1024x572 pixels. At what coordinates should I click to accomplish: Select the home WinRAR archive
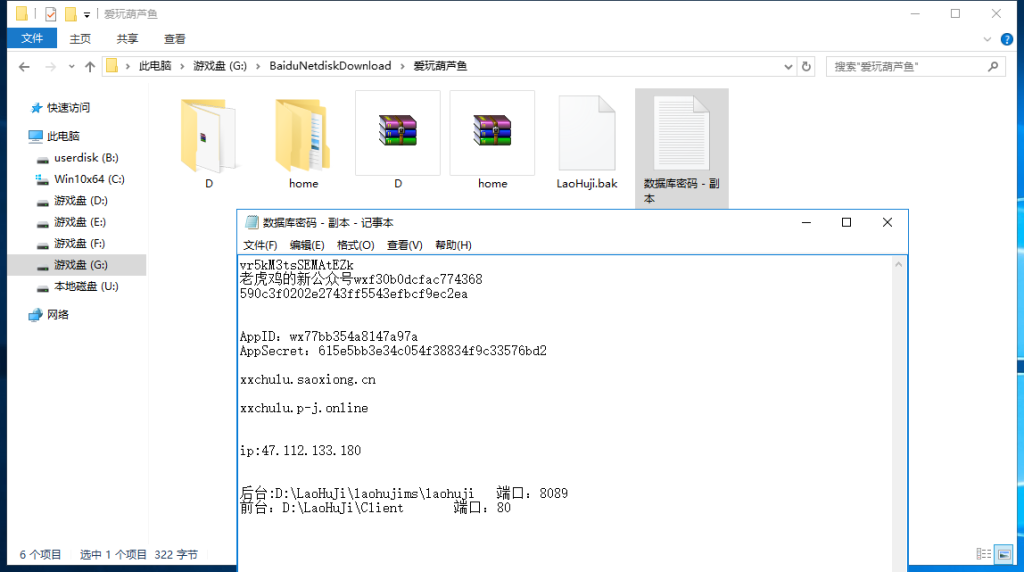coord(492,133)
